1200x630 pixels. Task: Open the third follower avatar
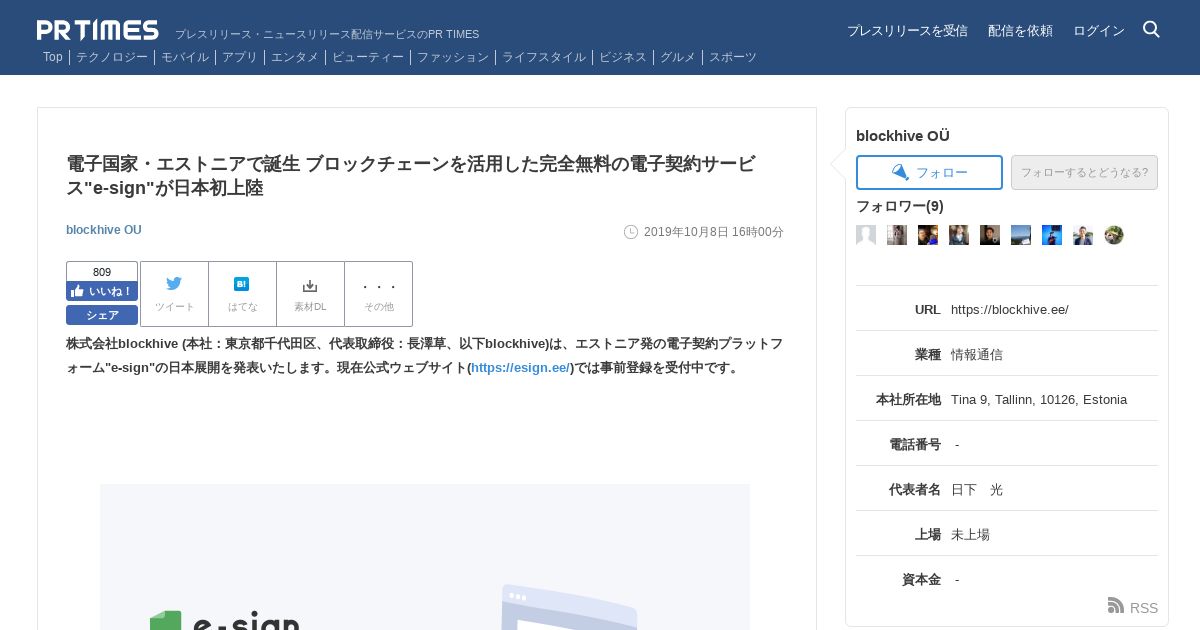click(928, 235)
